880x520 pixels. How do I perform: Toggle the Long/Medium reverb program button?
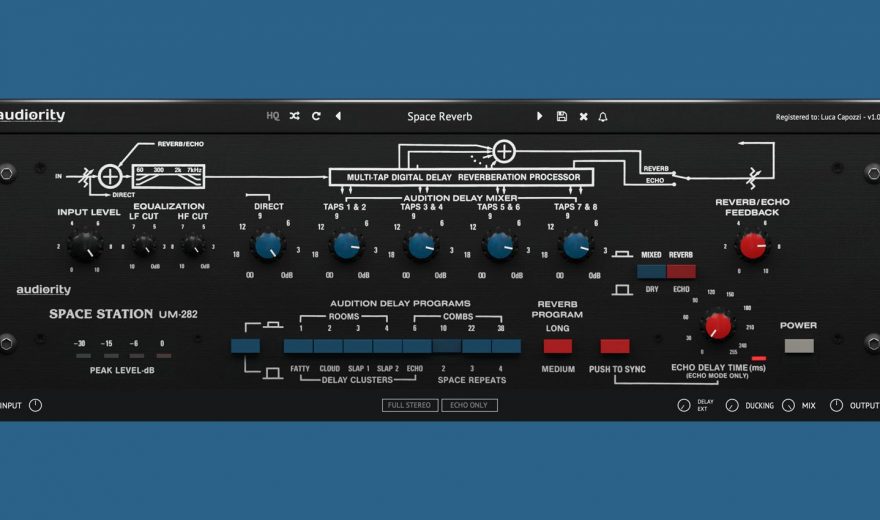(x=557, y=346)
